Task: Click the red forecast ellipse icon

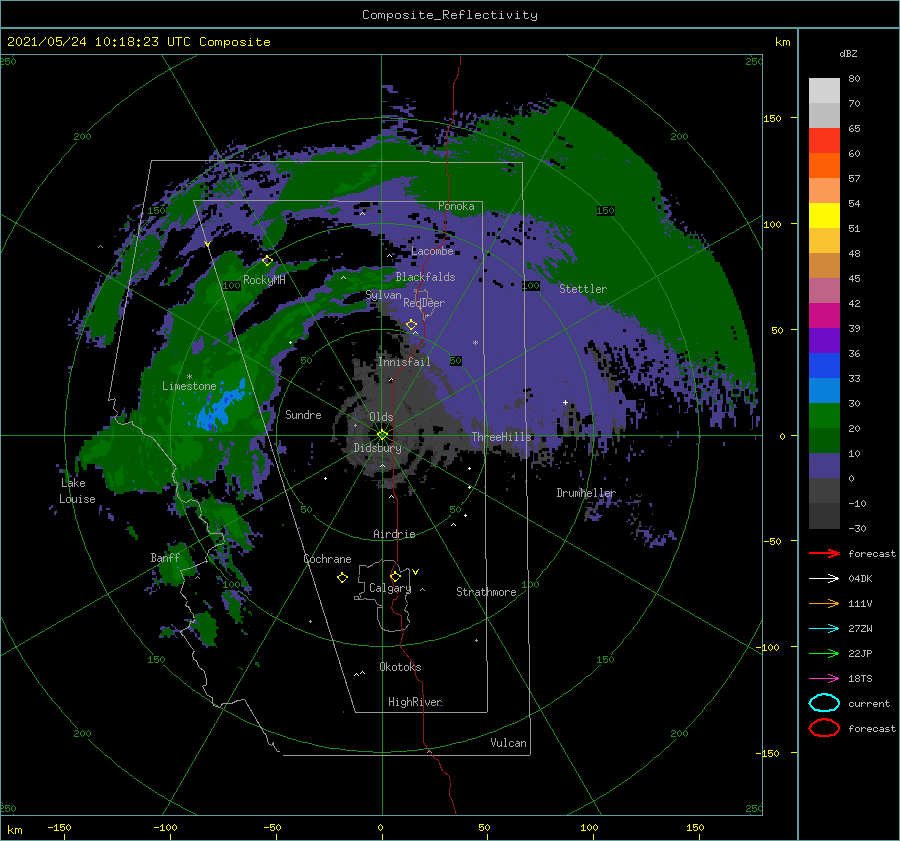Action: click(824, 728)
